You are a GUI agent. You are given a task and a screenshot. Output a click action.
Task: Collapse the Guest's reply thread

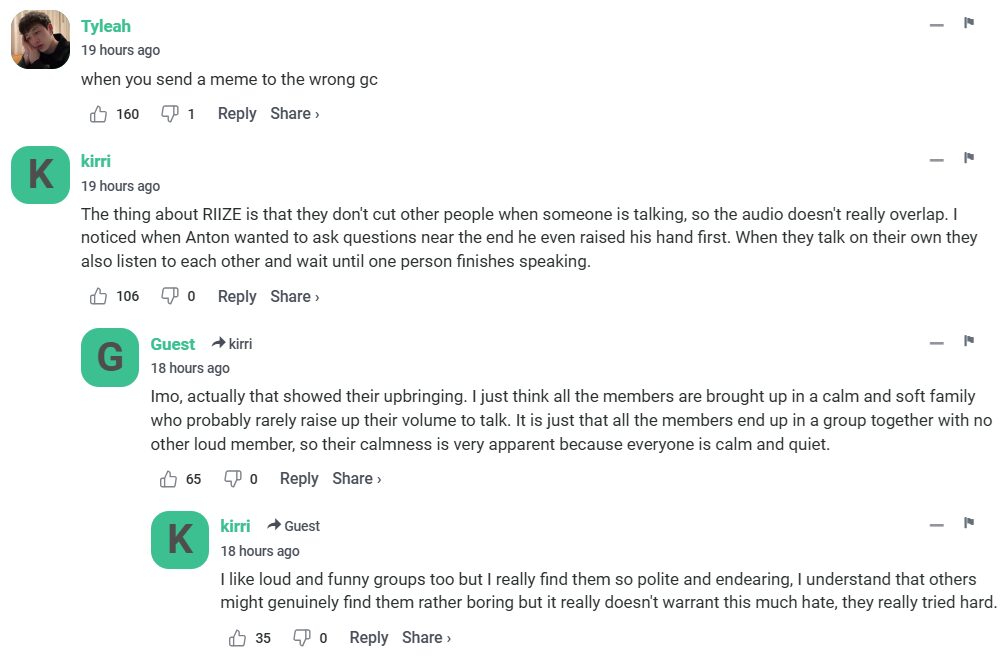(936, 343)
